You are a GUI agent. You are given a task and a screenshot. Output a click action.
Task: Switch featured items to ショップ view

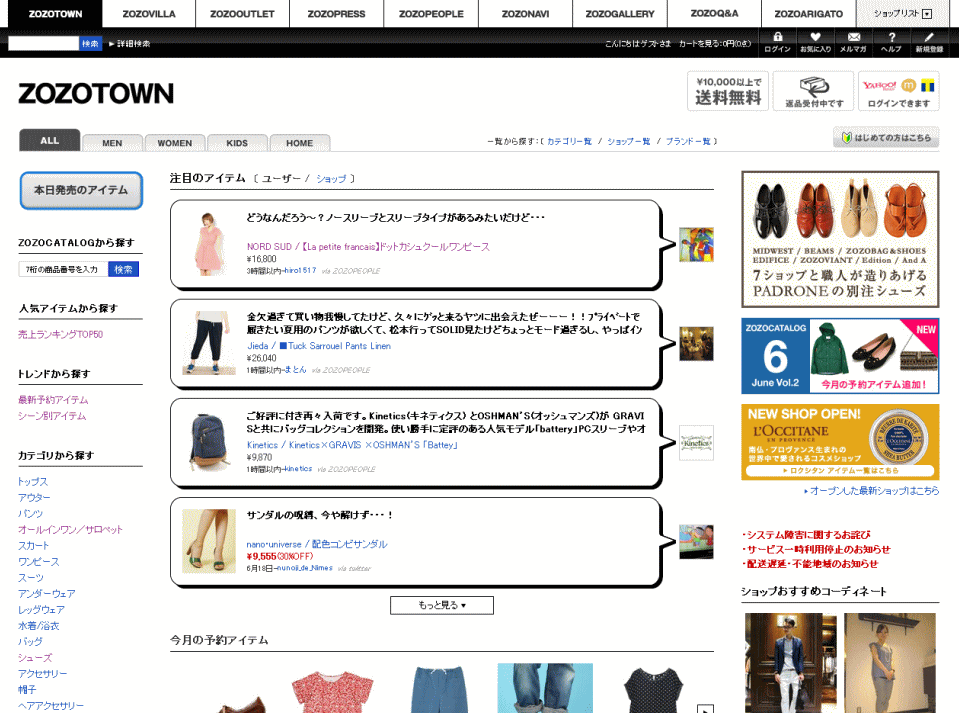[x=331, y=179]
